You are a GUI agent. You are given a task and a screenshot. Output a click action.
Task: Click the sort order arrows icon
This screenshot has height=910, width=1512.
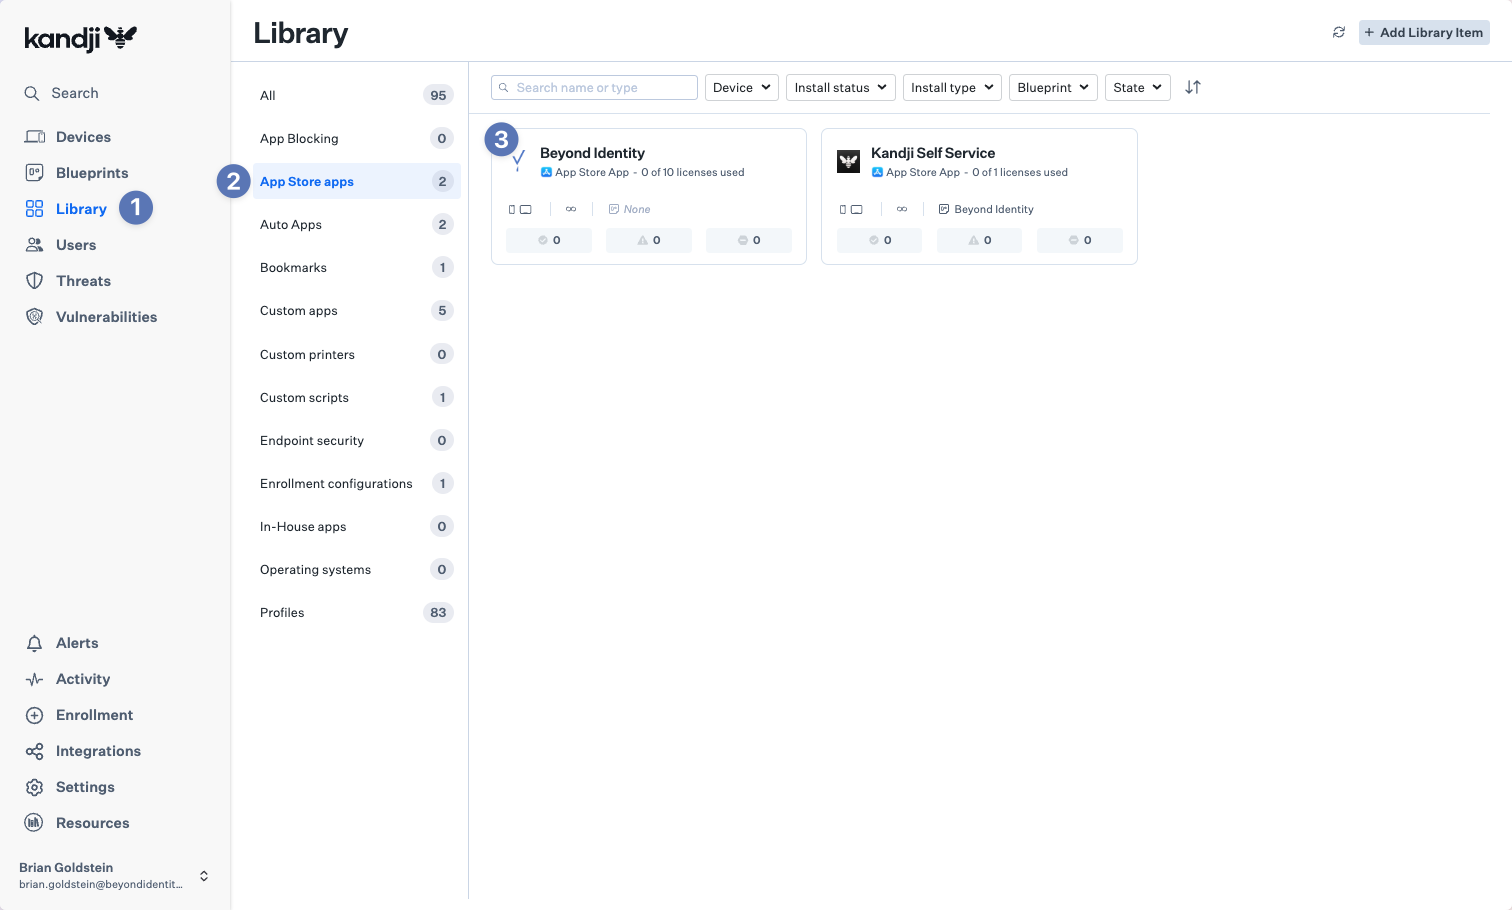1192,87
